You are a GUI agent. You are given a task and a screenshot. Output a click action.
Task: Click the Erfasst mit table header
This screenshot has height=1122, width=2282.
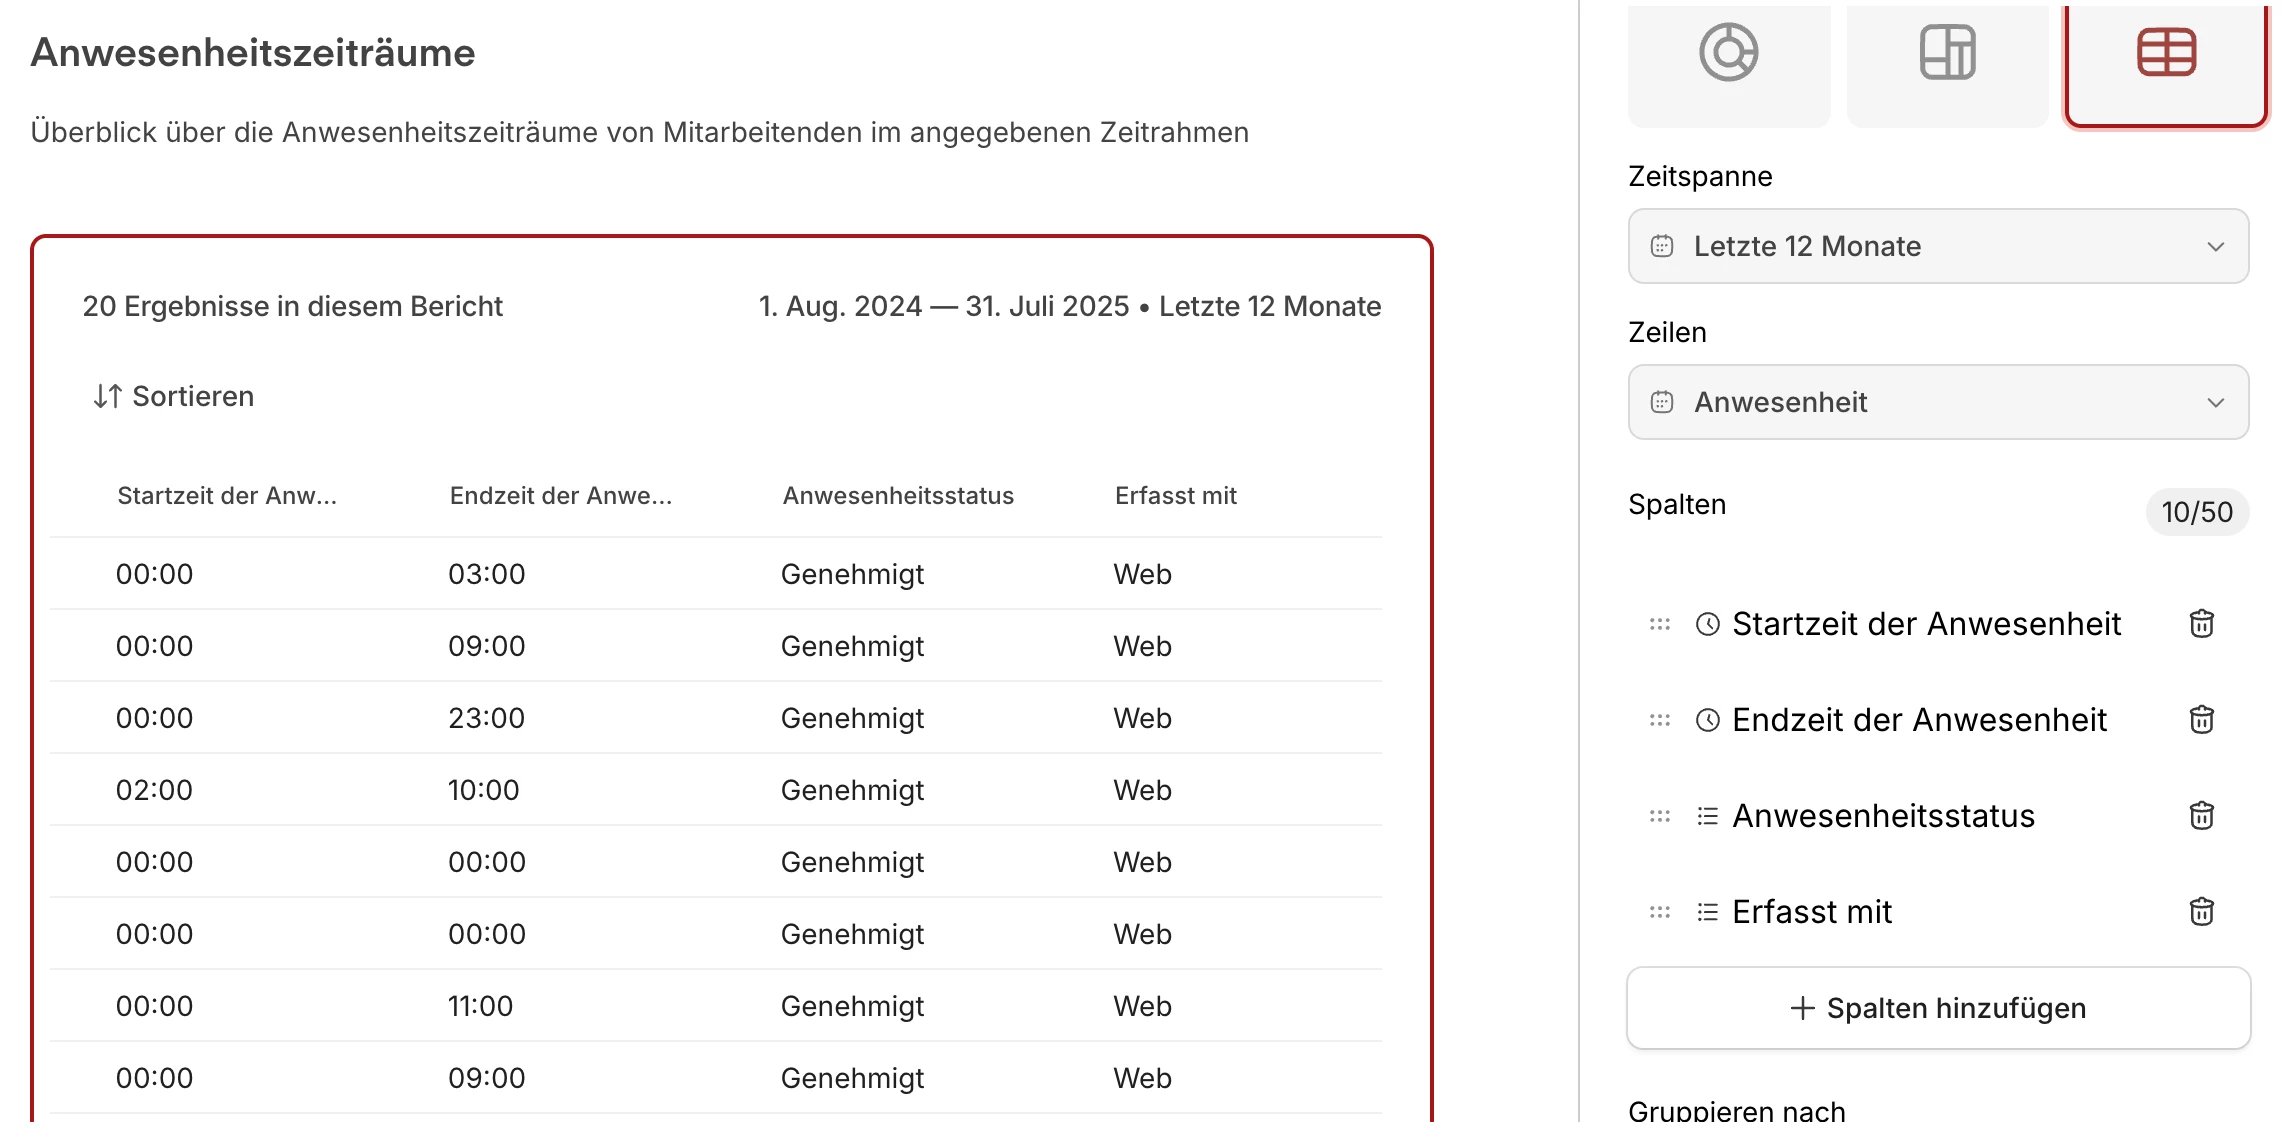[1175, 496]
